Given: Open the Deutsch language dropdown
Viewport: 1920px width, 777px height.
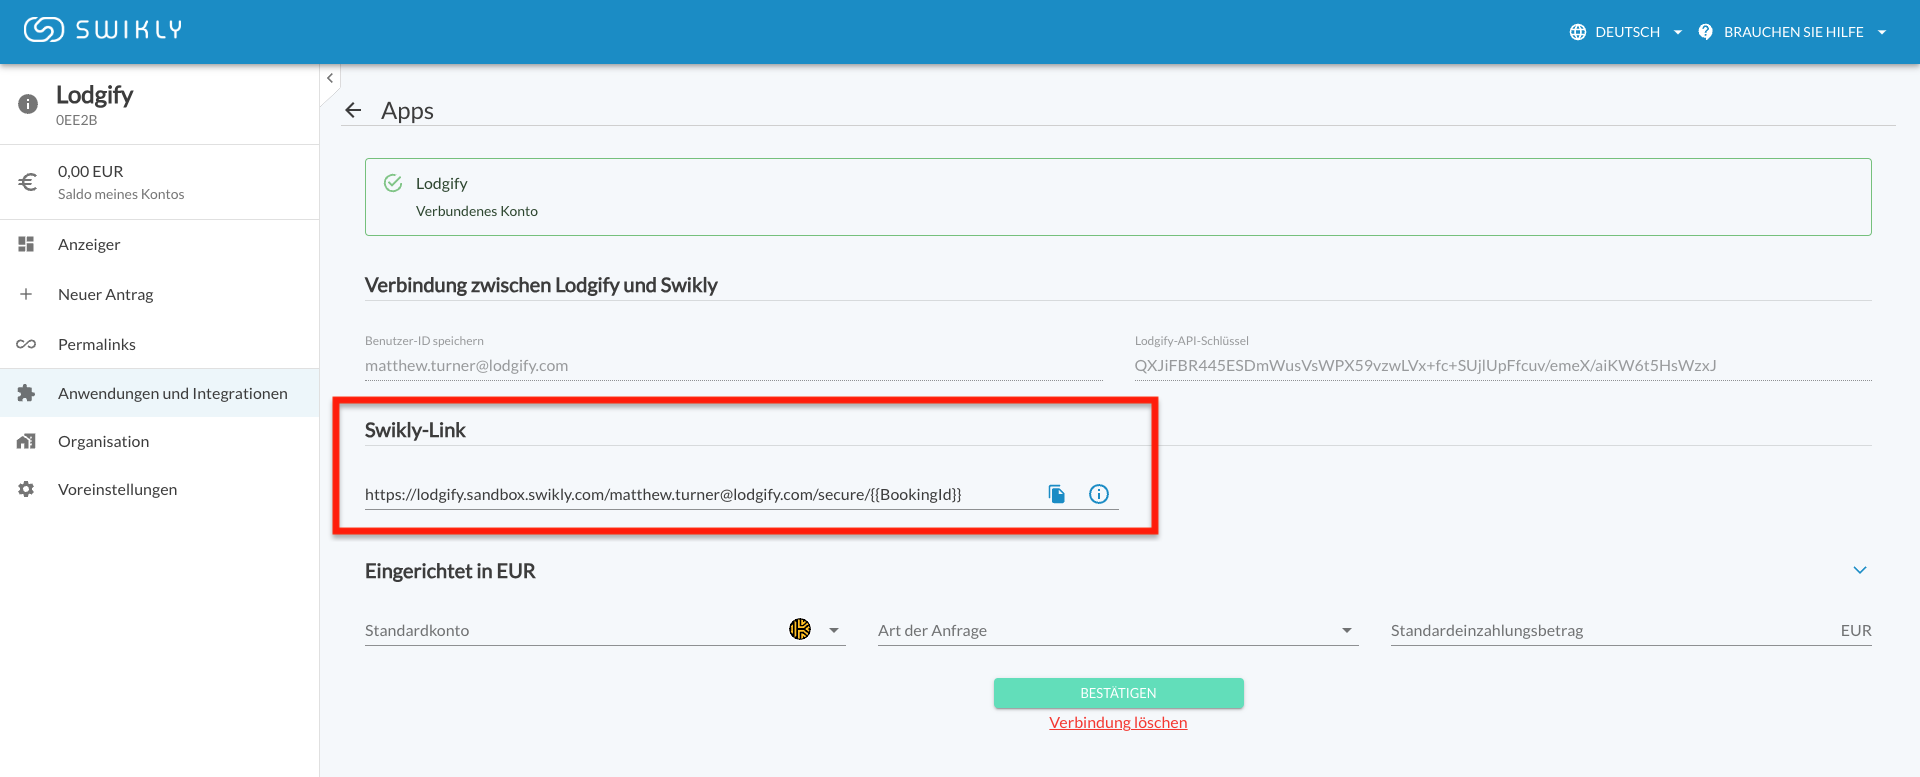Looking at the screenshot, I should point(1626,32).
